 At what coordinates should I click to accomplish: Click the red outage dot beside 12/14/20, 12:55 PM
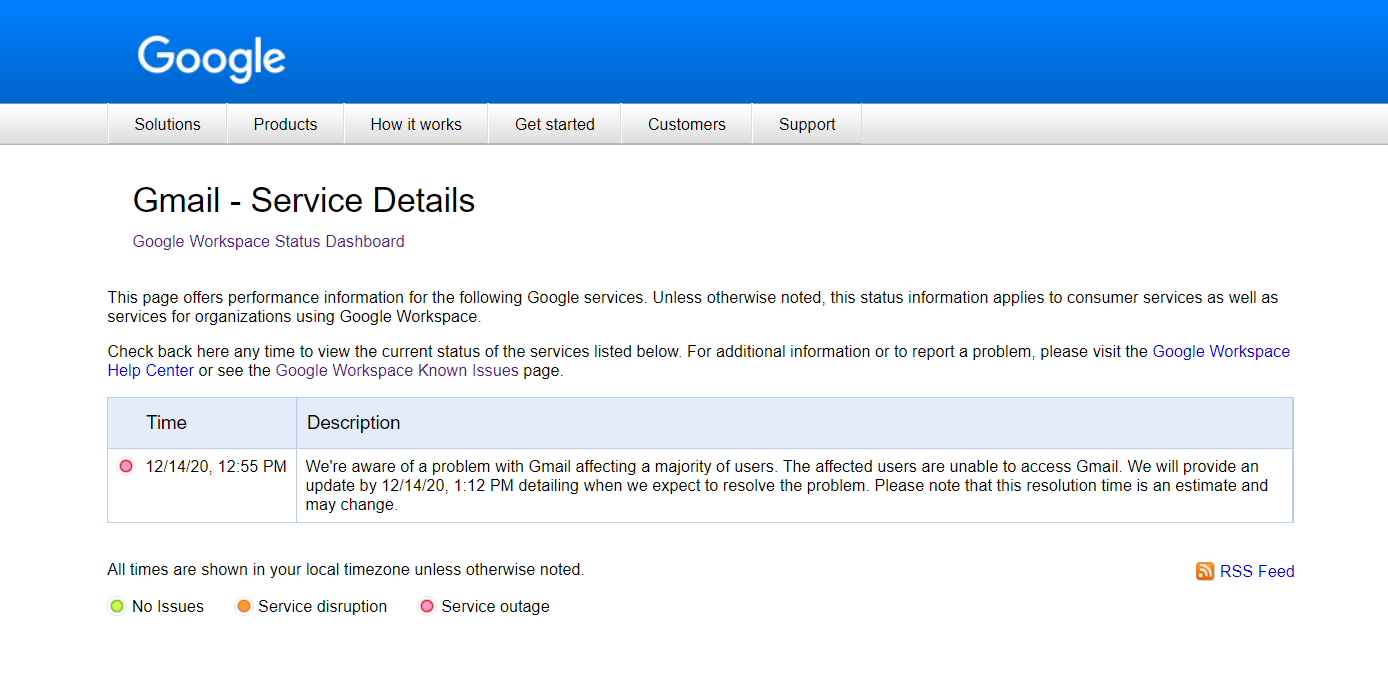point(126,466)
